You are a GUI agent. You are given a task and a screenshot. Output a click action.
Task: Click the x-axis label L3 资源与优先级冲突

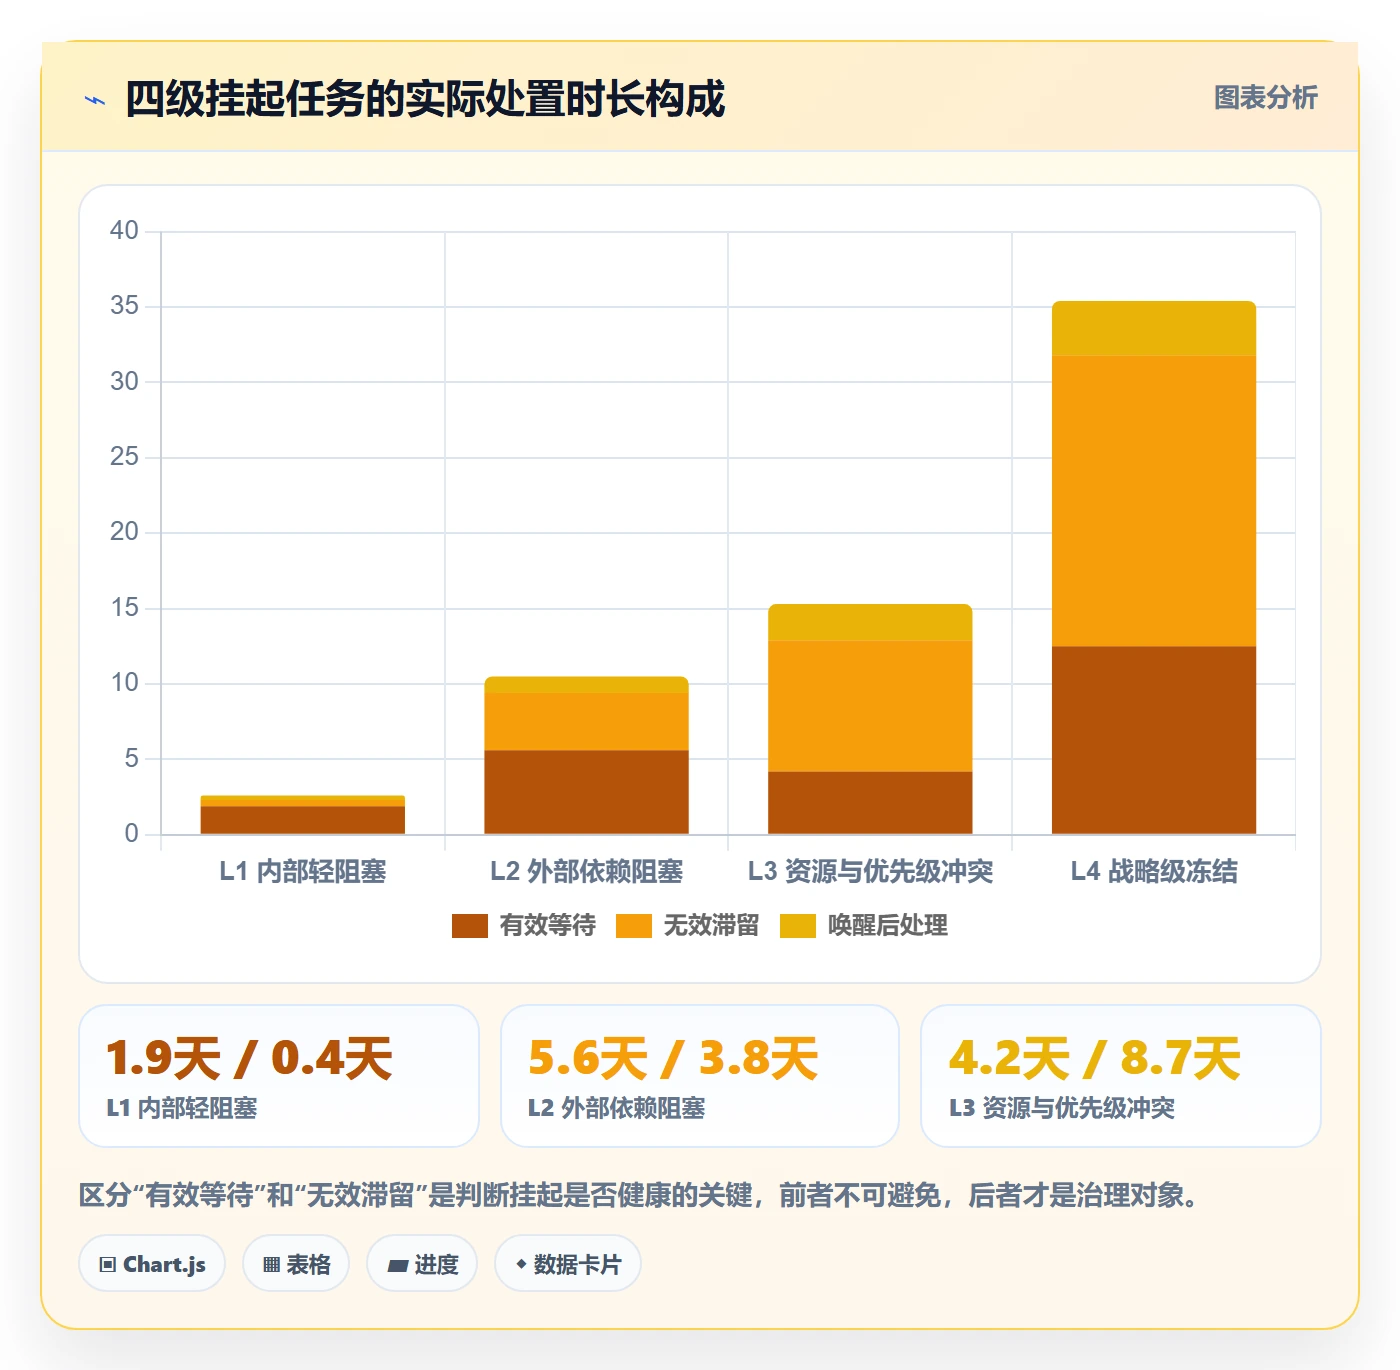[870, 872]
